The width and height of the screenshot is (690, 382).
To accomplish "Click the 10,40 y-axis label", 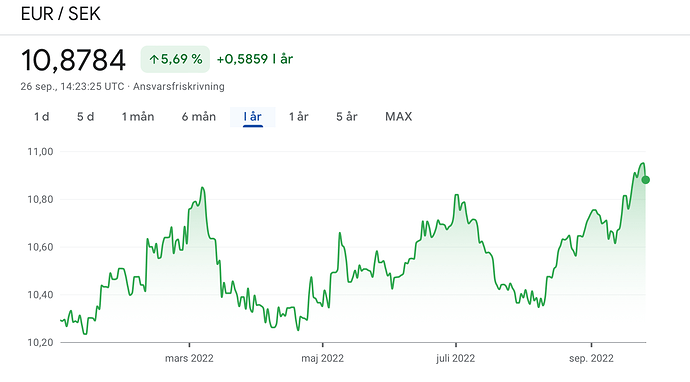I will coord(40,294).
